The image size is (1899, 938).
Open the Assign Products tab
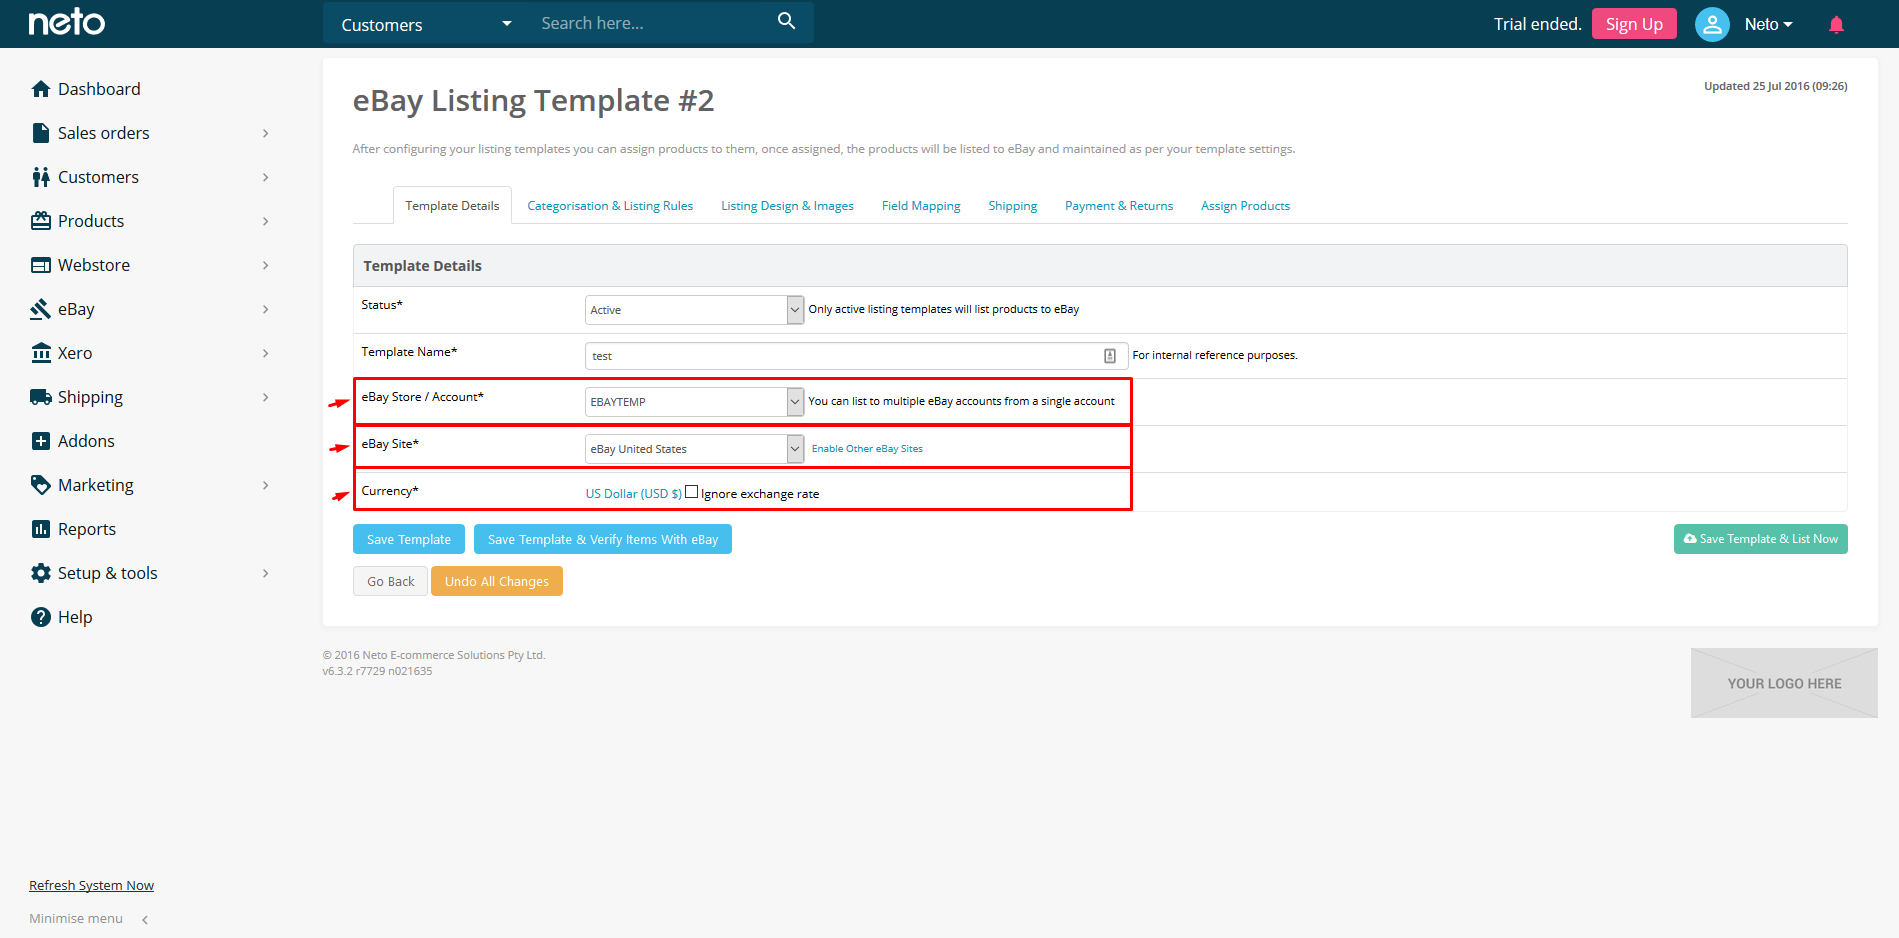click(1245, 206)
